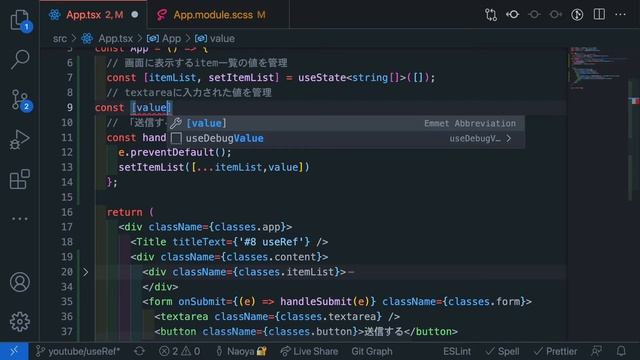Click classes.textarea on line 36
This screenshot has width=640, height=360.
[329, 317]
